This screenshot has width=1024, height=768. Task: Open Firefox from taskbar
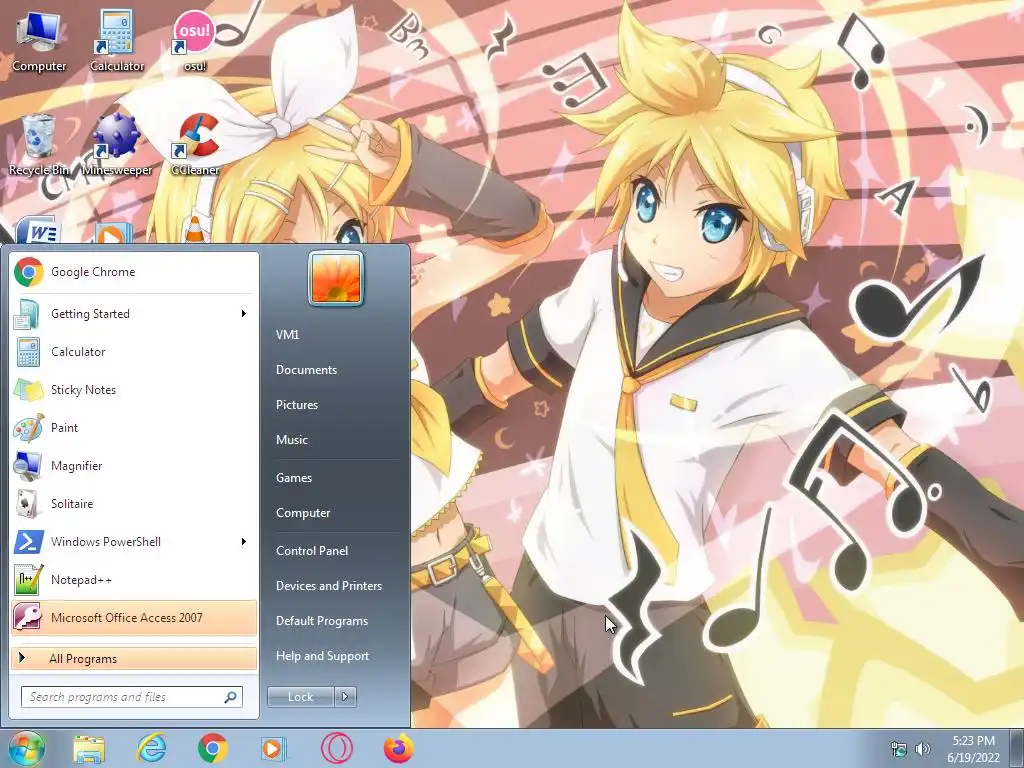tap(398, 748)
